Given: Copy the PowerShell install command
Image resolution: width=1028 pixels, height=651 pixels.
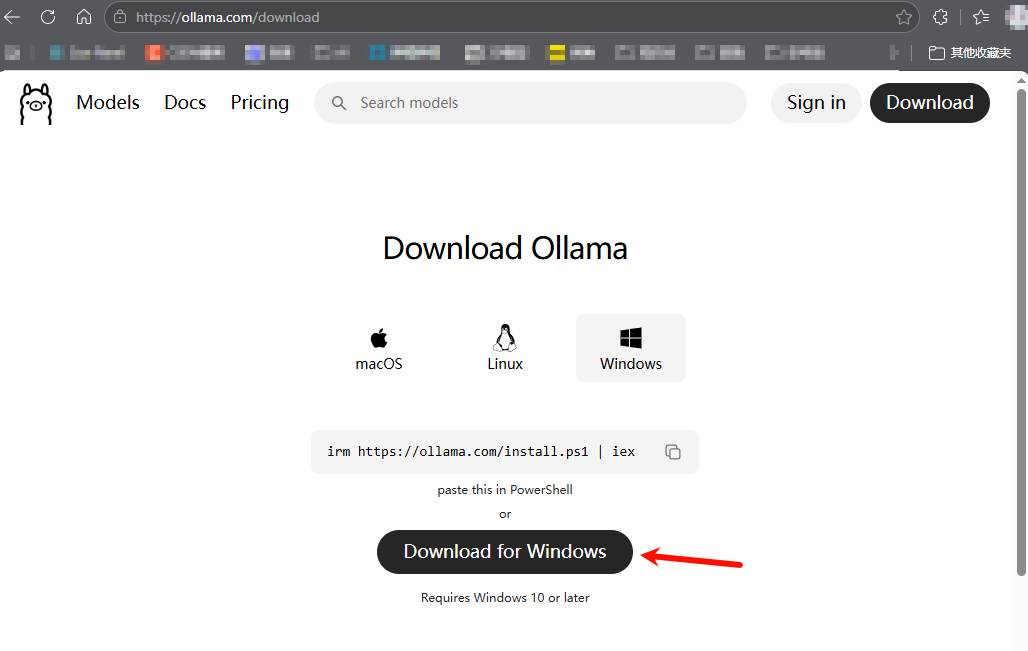Looking at the screenshot, I should 673,452.
